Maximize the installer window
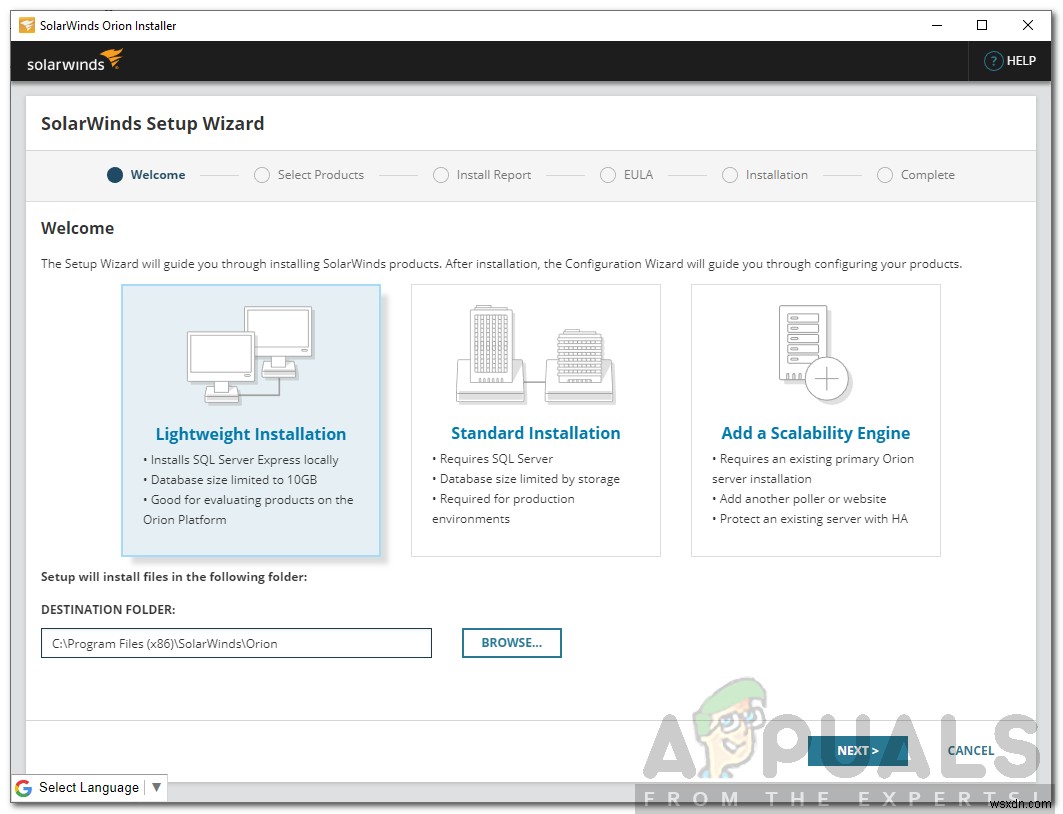 click(x=982, y=26)
